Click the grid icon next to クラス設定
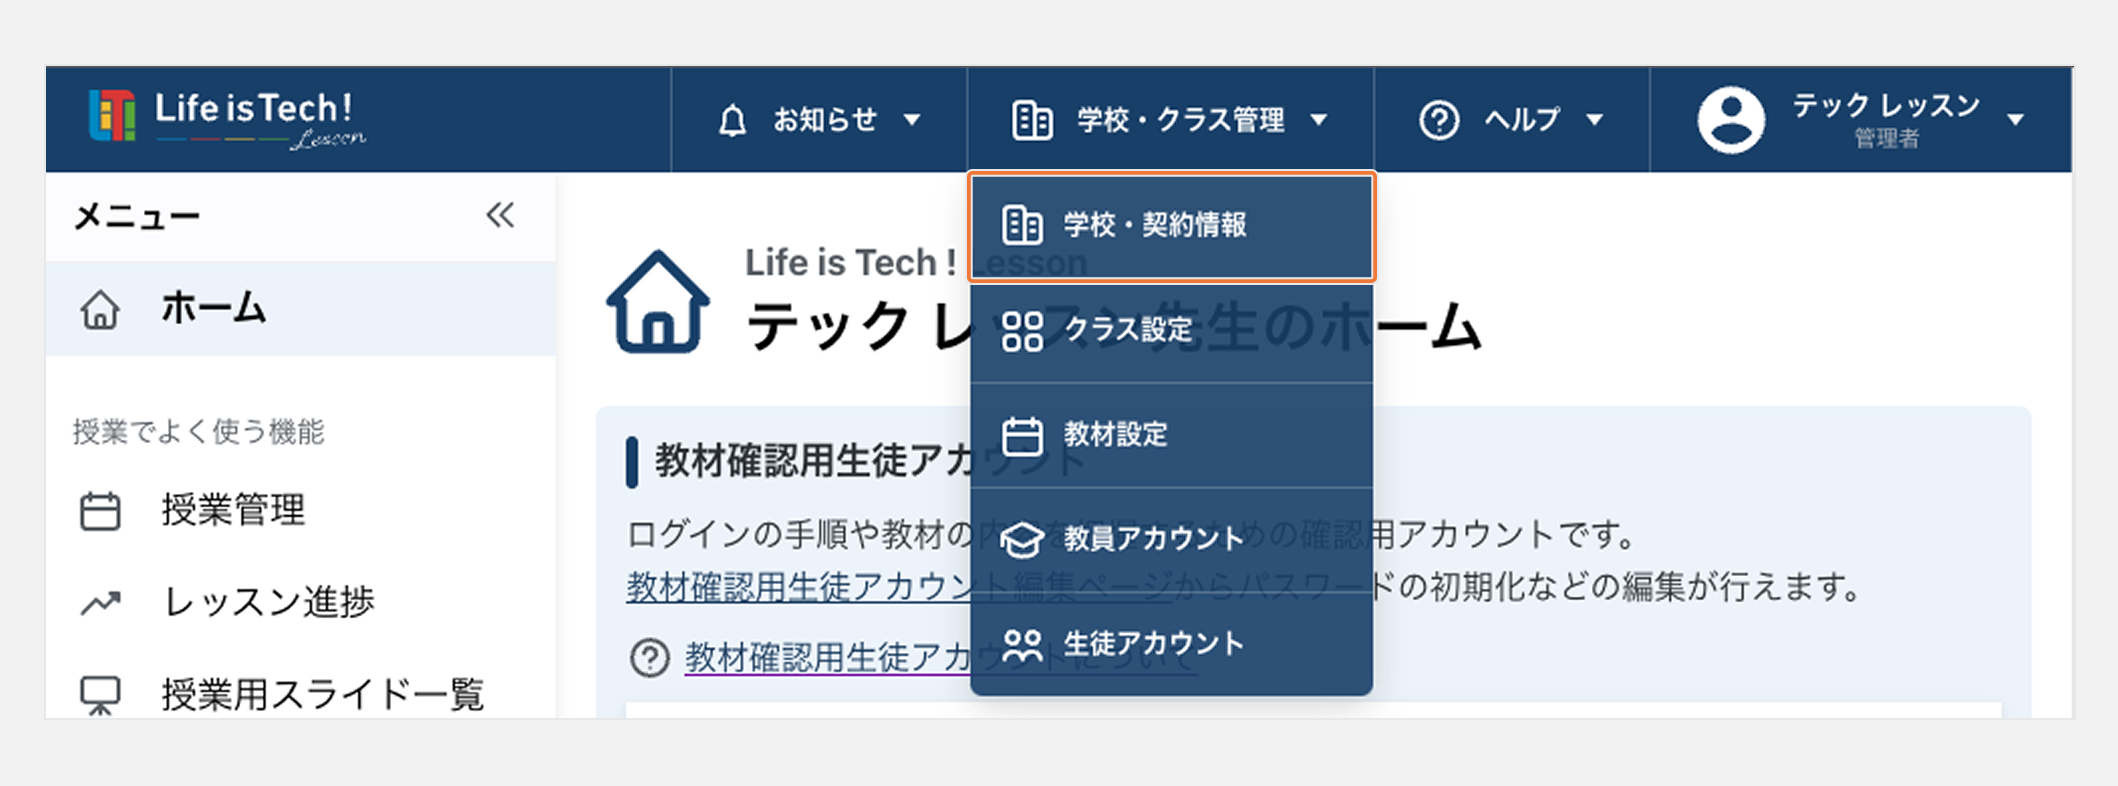 [1022, 331]
